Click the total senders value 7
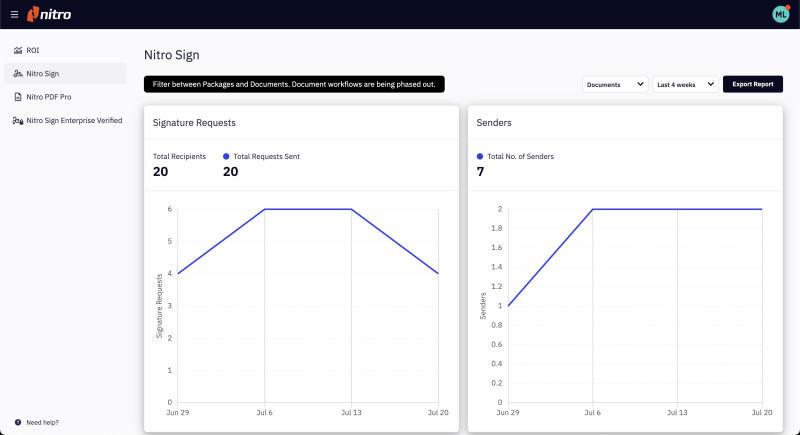The height and width of the screenshot is (435, 800). 480,172
